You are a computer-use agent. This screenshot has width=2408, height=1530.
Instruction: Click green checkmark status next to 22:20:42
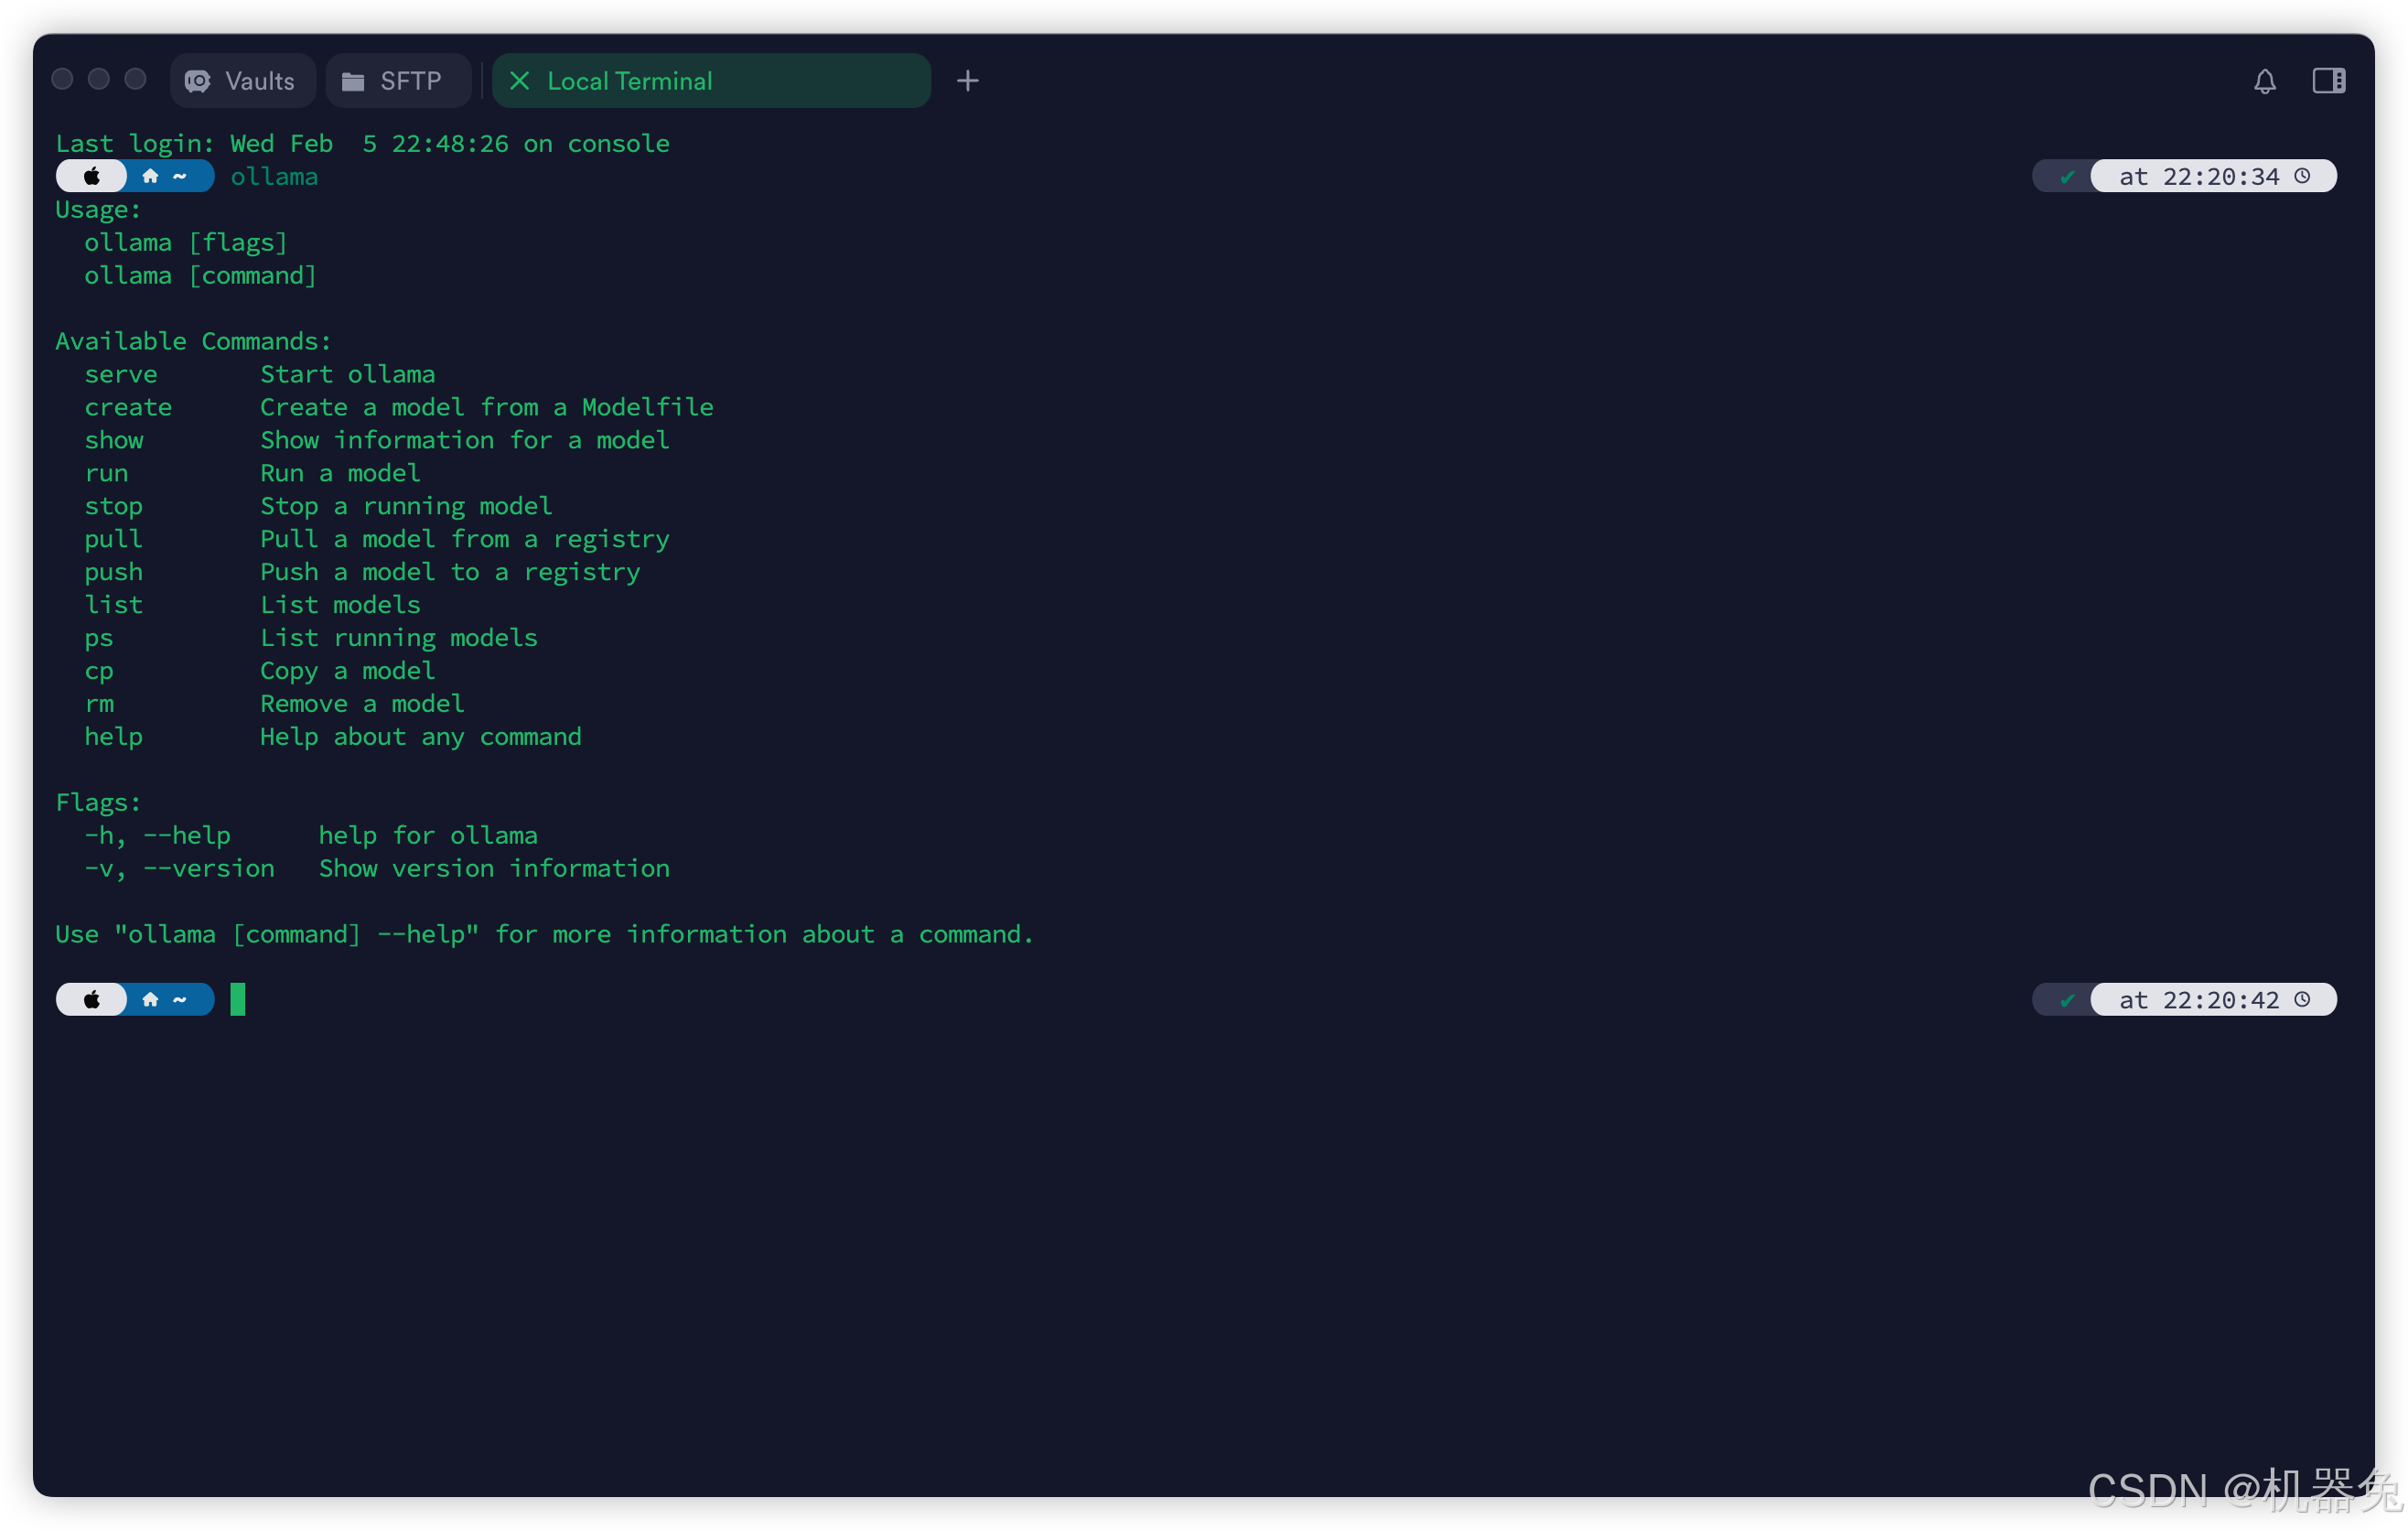[2067, 1000]
